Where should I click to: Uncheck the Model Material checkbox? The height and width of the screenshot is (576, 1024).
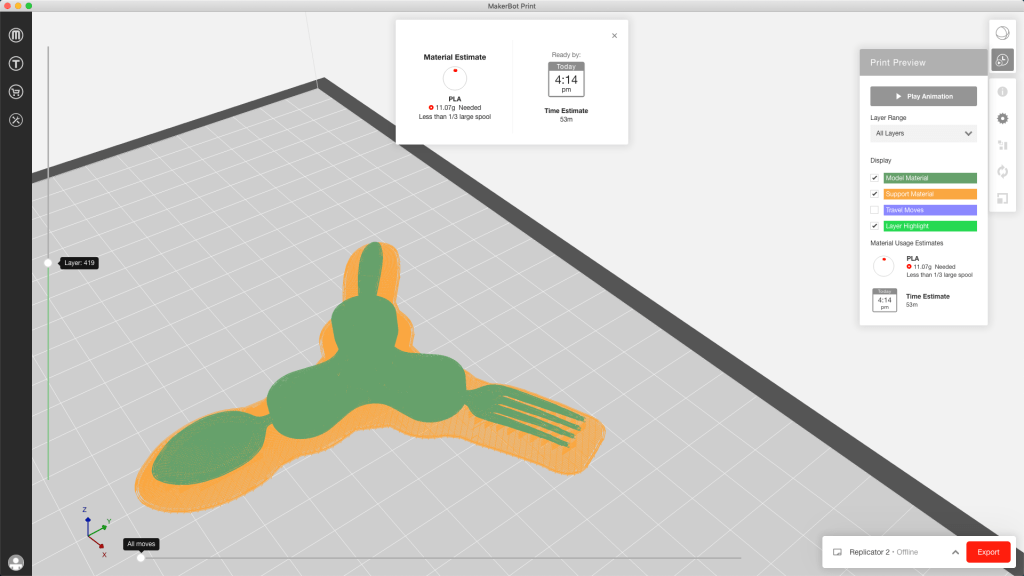[x=875, y=178]
